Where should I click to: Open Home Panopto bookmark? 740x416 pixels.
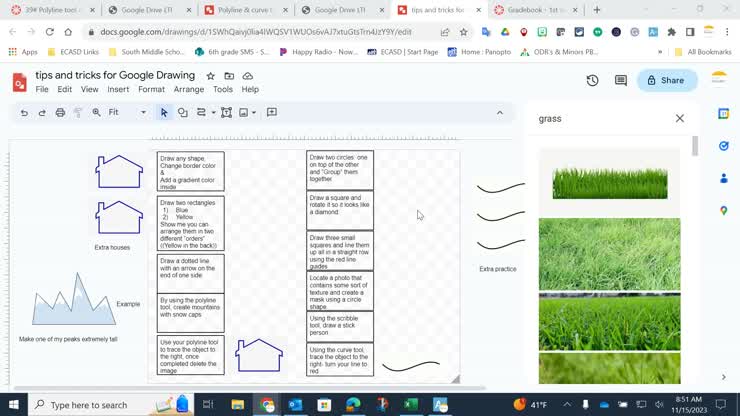click(x=479, y=52)
